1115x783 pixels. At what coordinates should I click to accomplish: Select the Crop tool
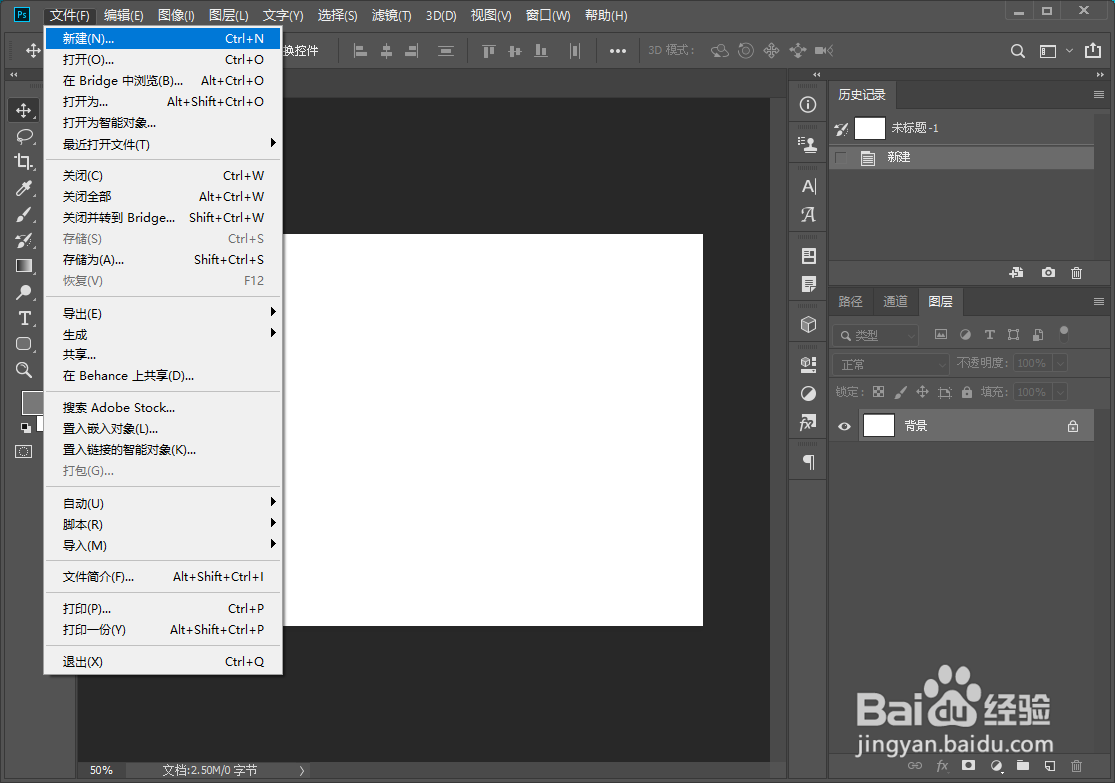24,162
